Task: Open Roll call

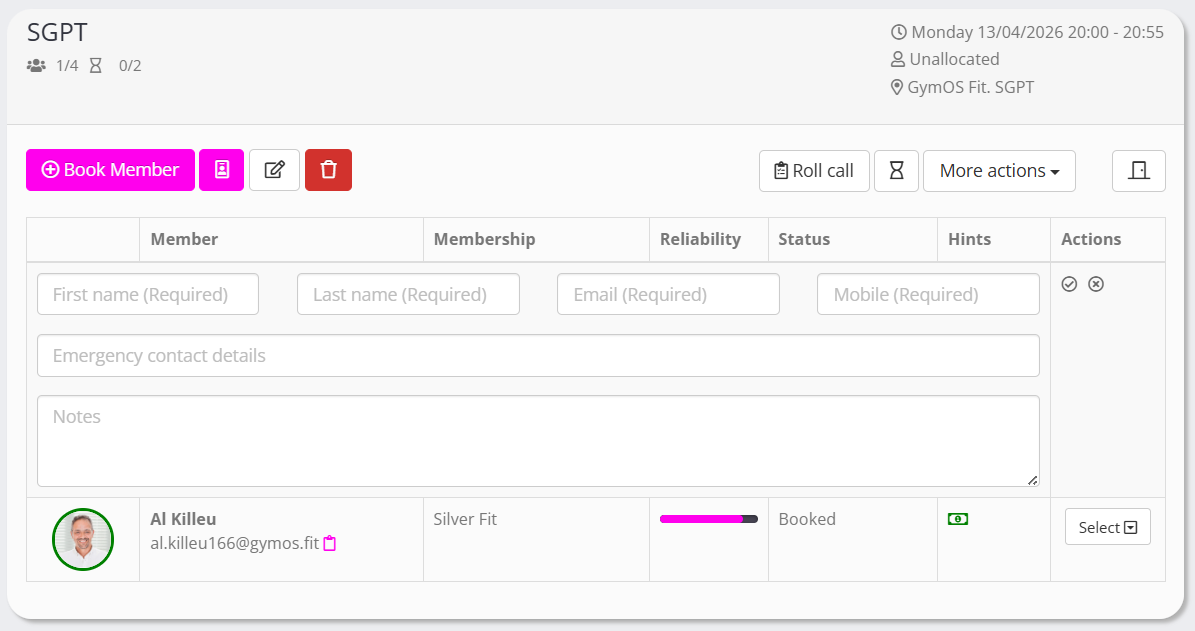Action: point(814,171)
